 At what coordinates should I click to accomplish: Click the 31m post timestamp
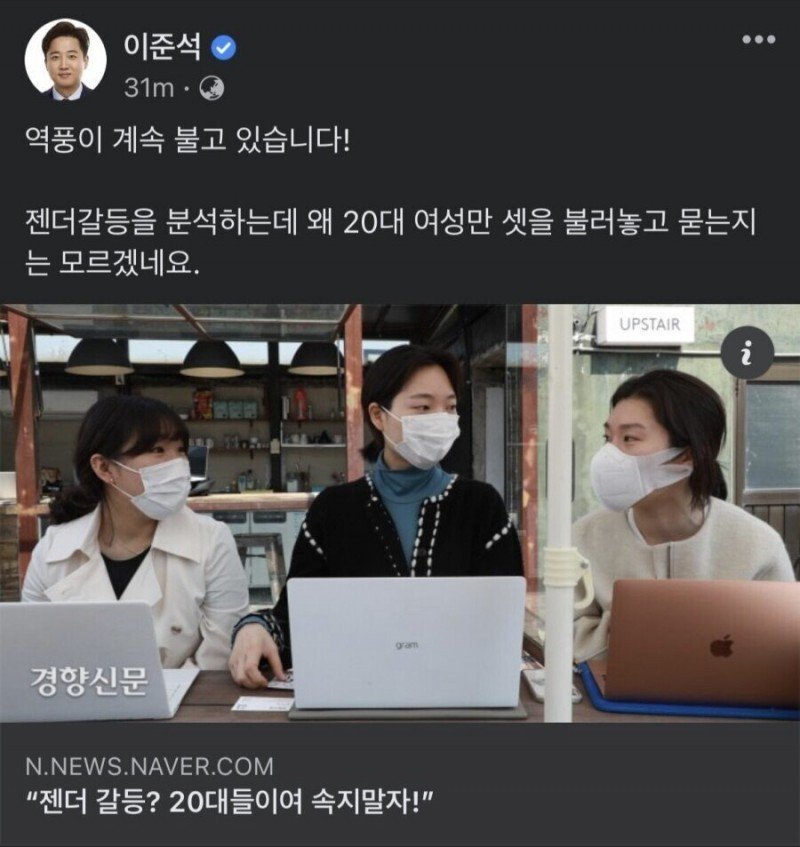tap(149, 88)
